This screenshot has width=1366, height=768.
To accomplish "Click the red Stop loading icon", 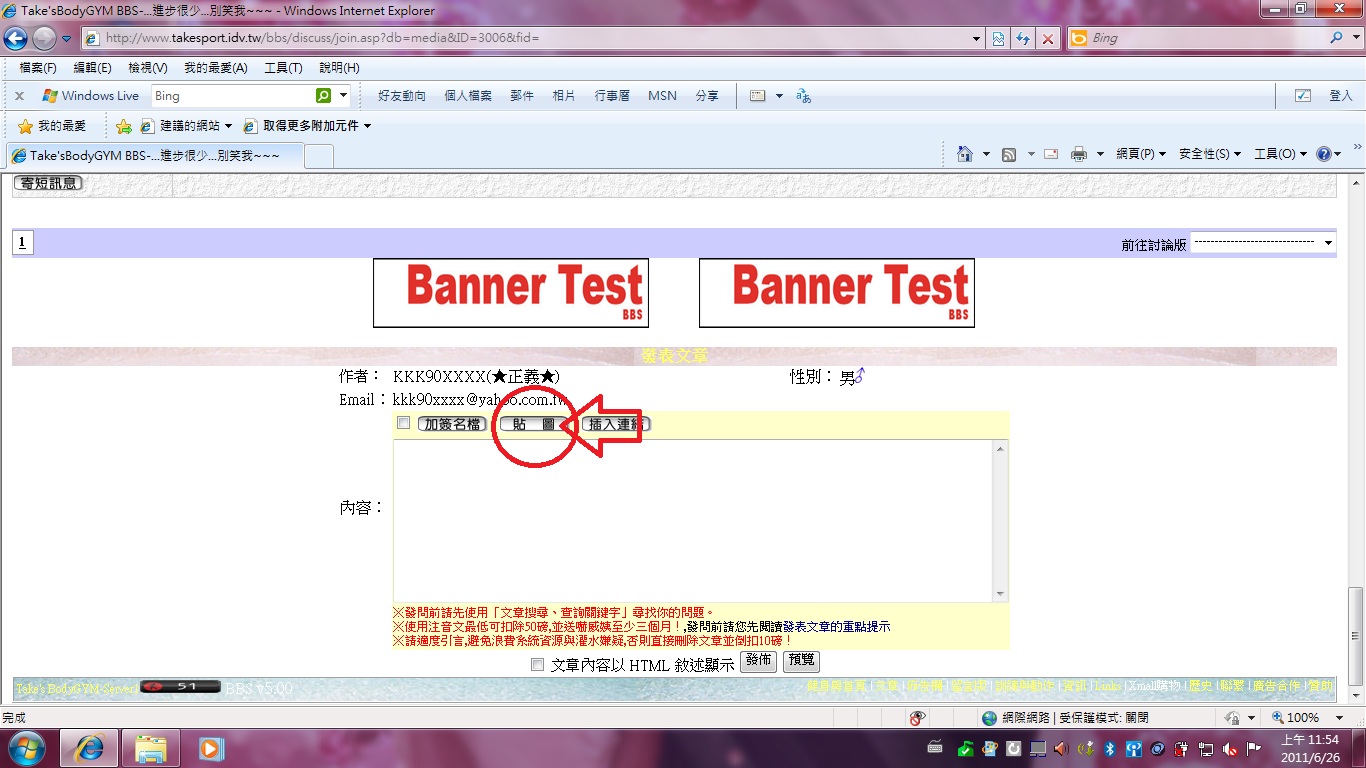I will coord(1047,39).
